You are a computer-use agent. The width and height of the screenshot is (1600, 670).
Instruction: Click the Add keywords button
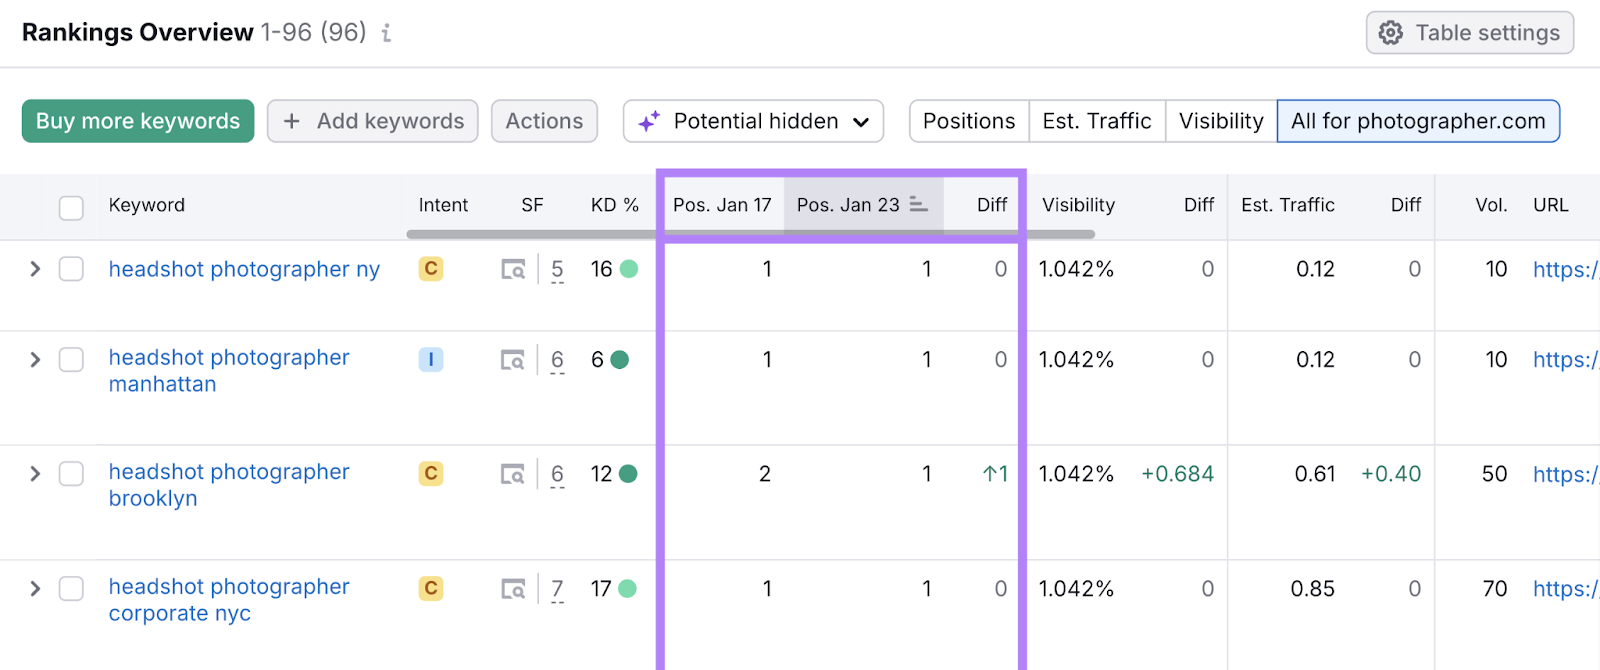(x=372, y=121)
